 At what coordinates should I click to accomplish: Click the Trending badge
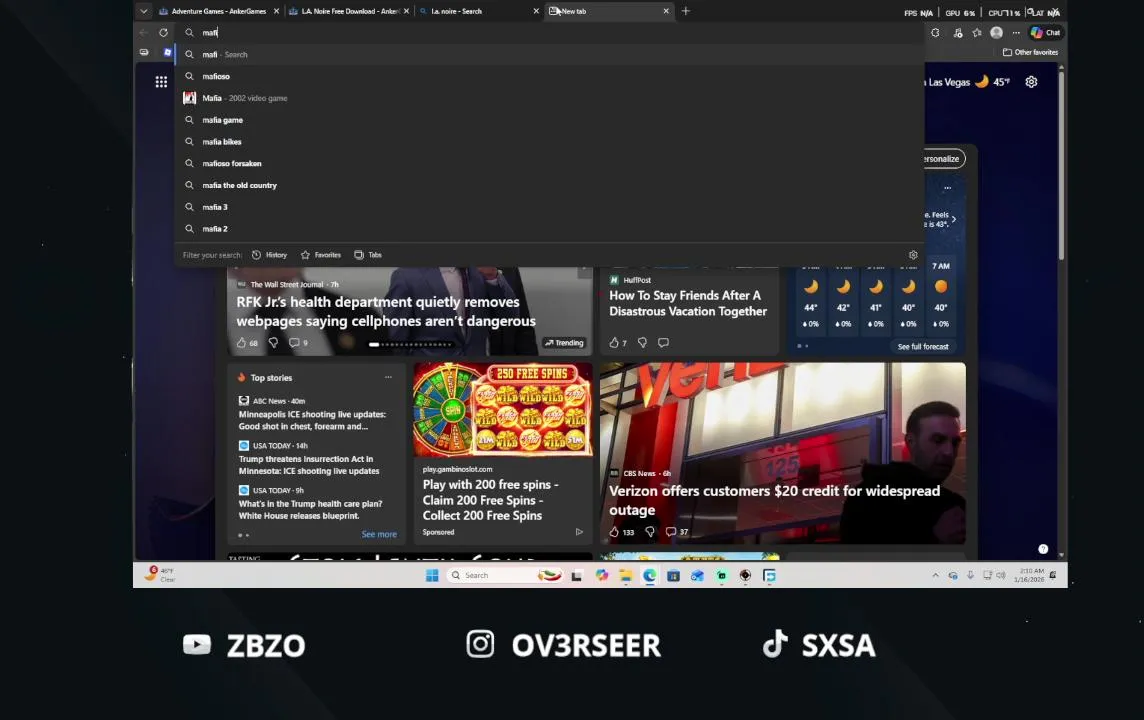pyautogui.click(x=564, y=343)
